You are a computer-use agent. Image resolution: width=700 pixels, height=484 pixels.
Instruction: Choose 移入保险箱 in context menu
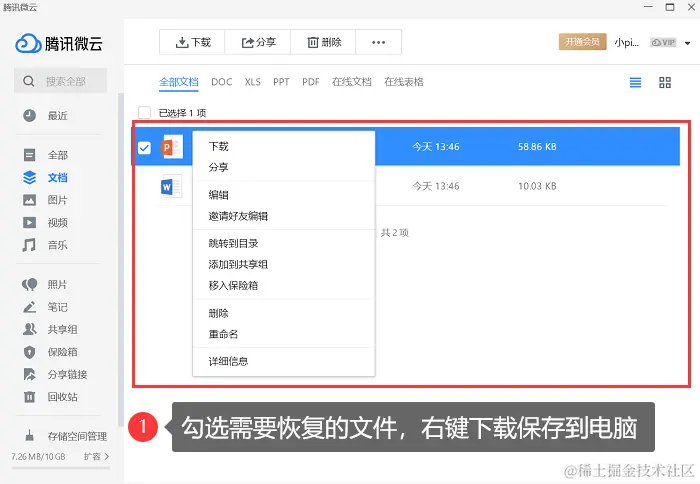[x=283, y=285]
